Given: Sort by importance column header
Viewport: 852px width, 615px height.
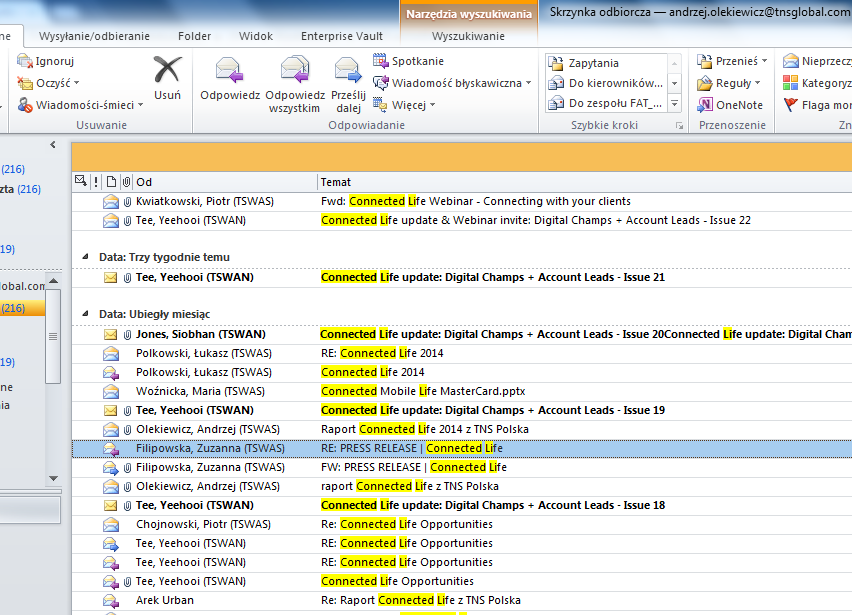Looking at the screenshot, I should (96, 182).
